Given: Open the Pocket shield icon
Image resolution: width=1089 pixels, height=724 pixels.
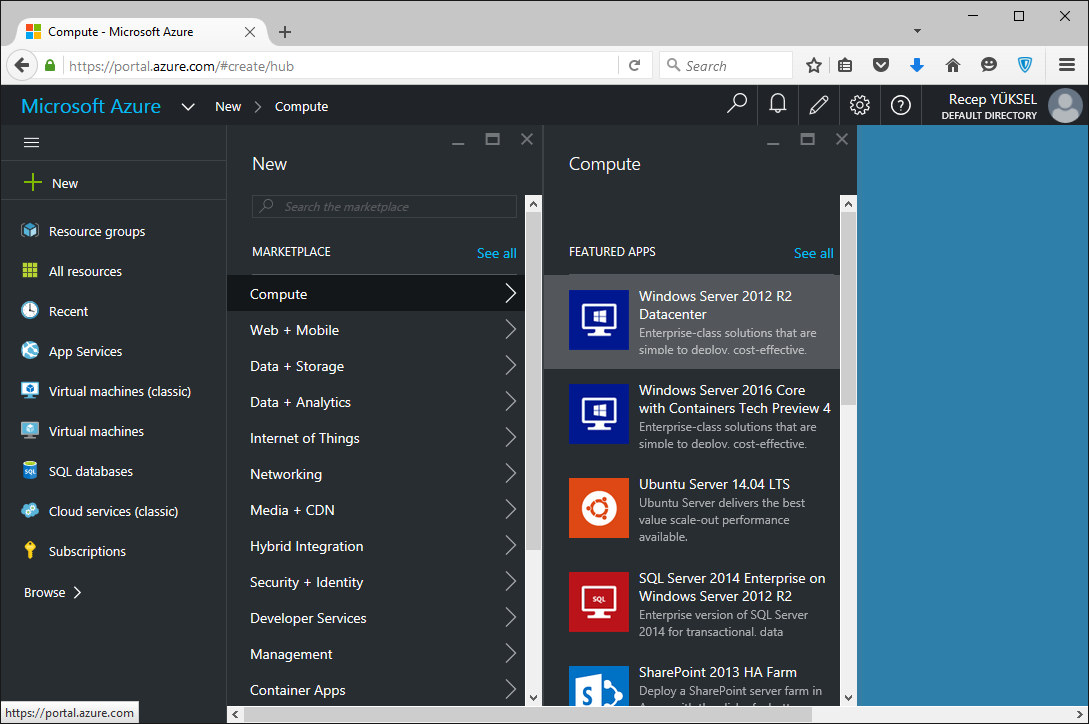Looking at the screenshot, I should 881,65.
